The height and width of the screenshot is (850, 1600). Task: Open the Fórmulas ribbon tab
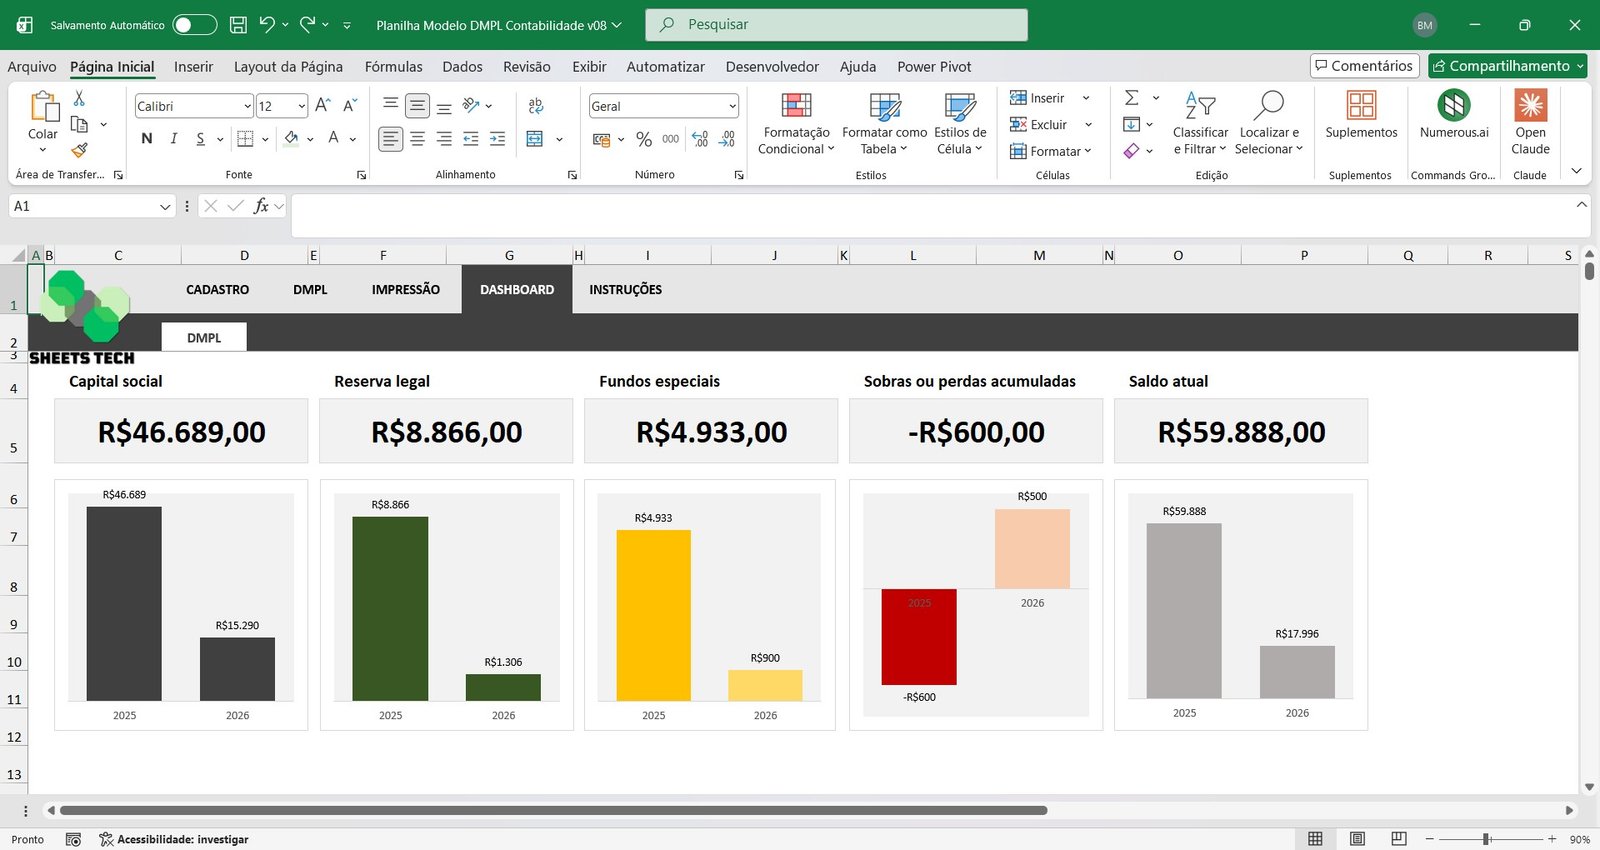tap(393, 67)
